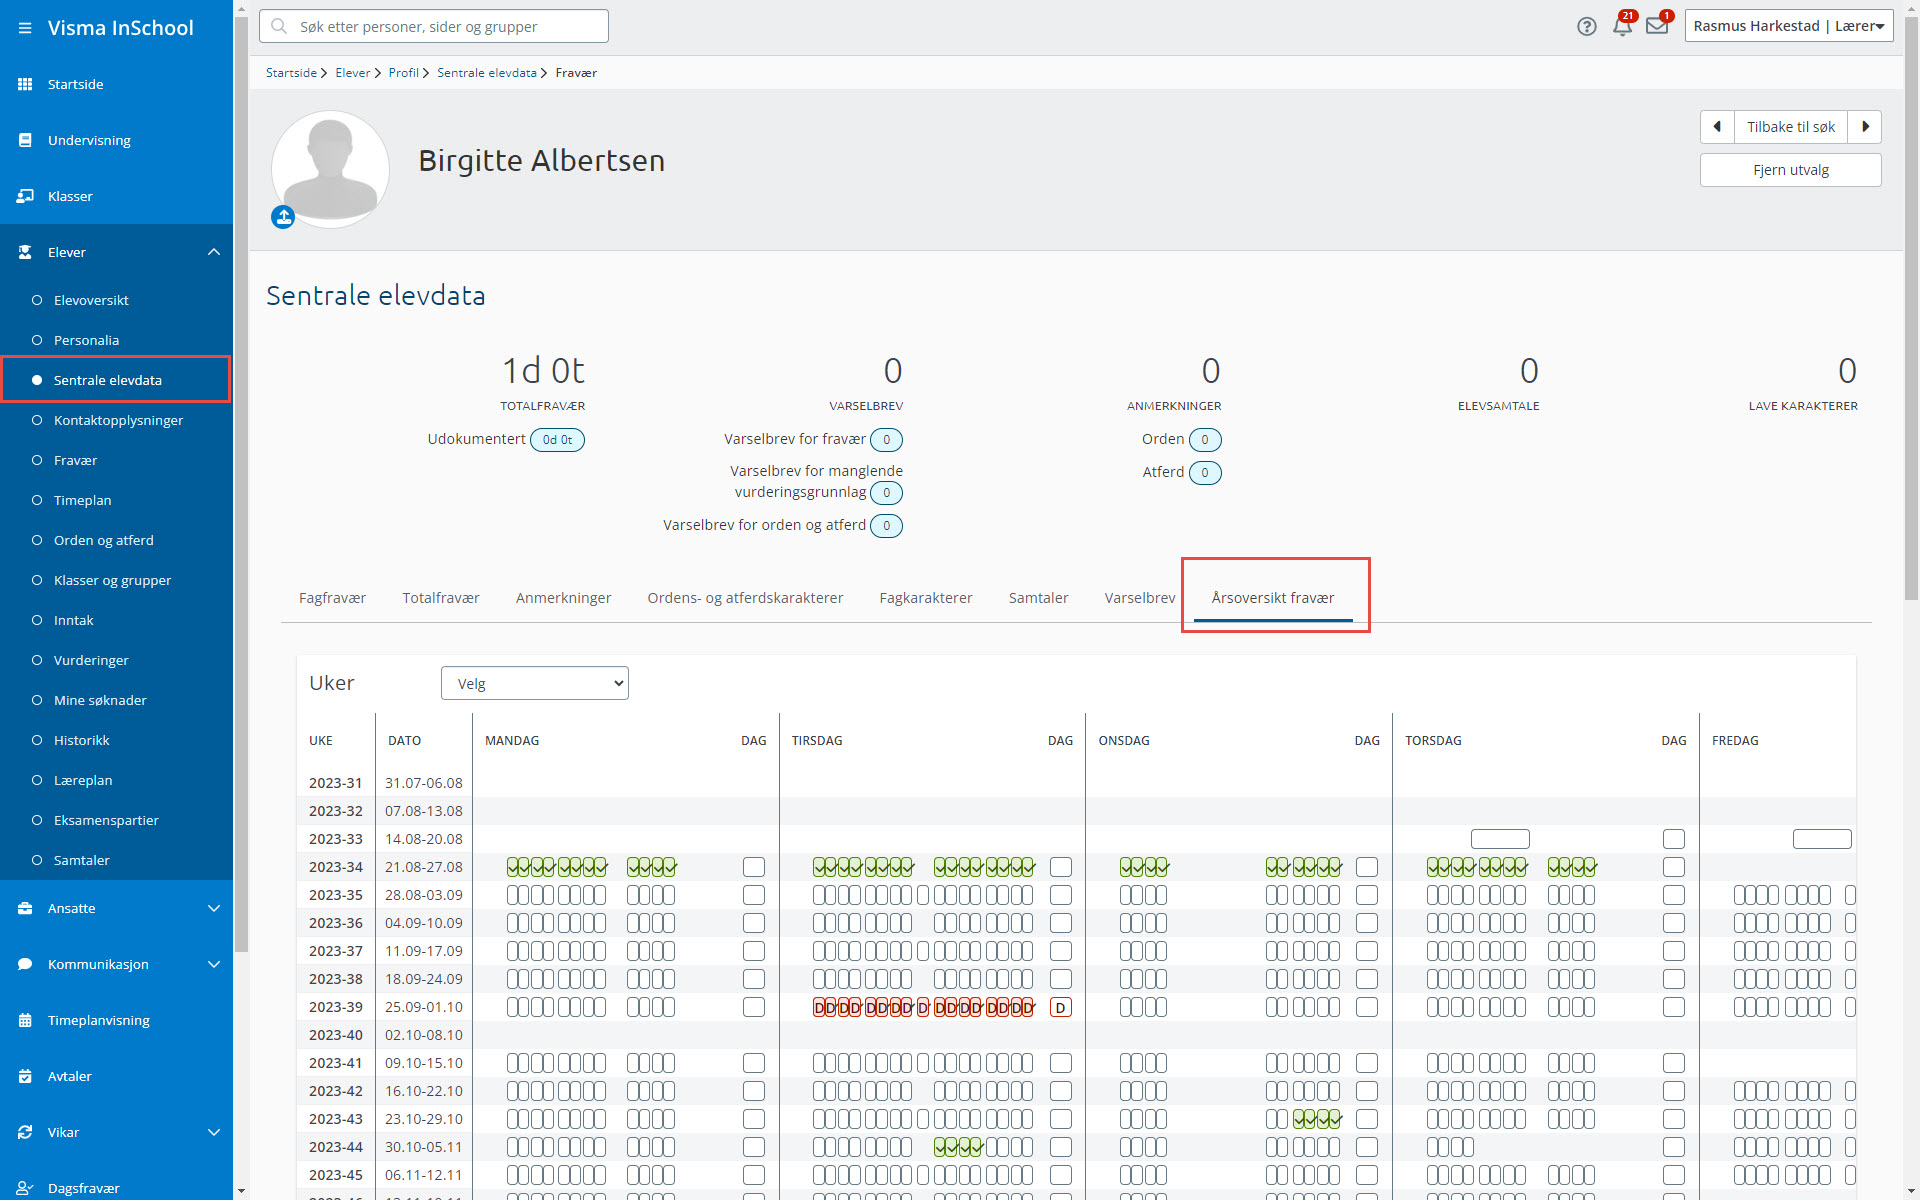Click the Orden count badge
Image resolution: width=1920 pixels, height=1200 pixels.
[1205, 440]
